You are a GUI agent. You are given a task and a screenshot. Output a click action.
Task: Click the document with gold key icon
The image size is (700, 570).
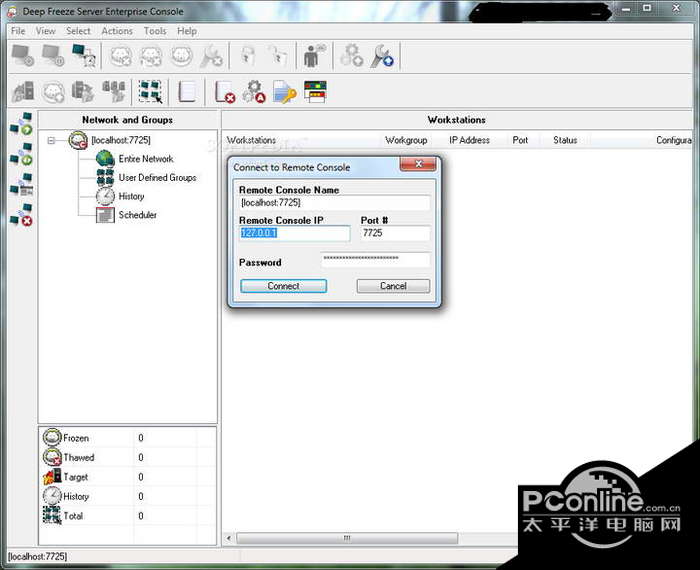coord(284,92)
